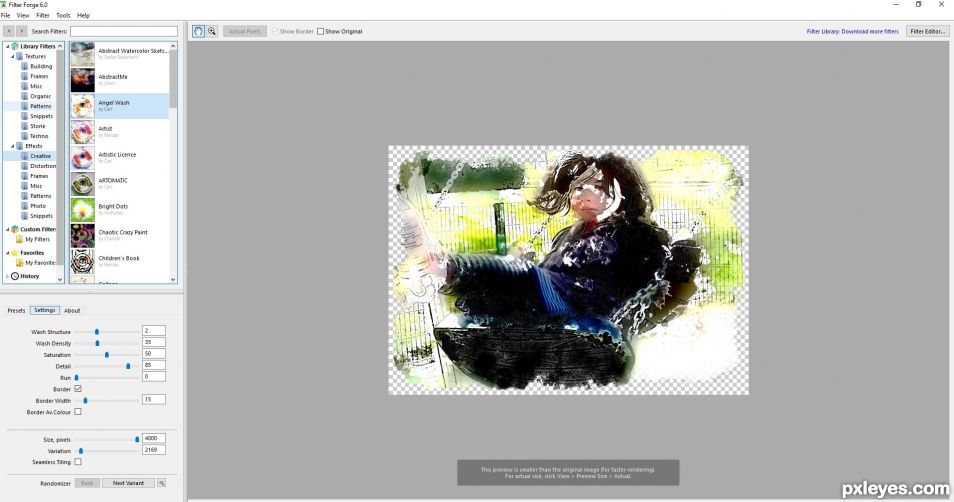The height and width of the screenshot is (502, 954).
Task: Switch to the Settings tab
Action: 44,310
